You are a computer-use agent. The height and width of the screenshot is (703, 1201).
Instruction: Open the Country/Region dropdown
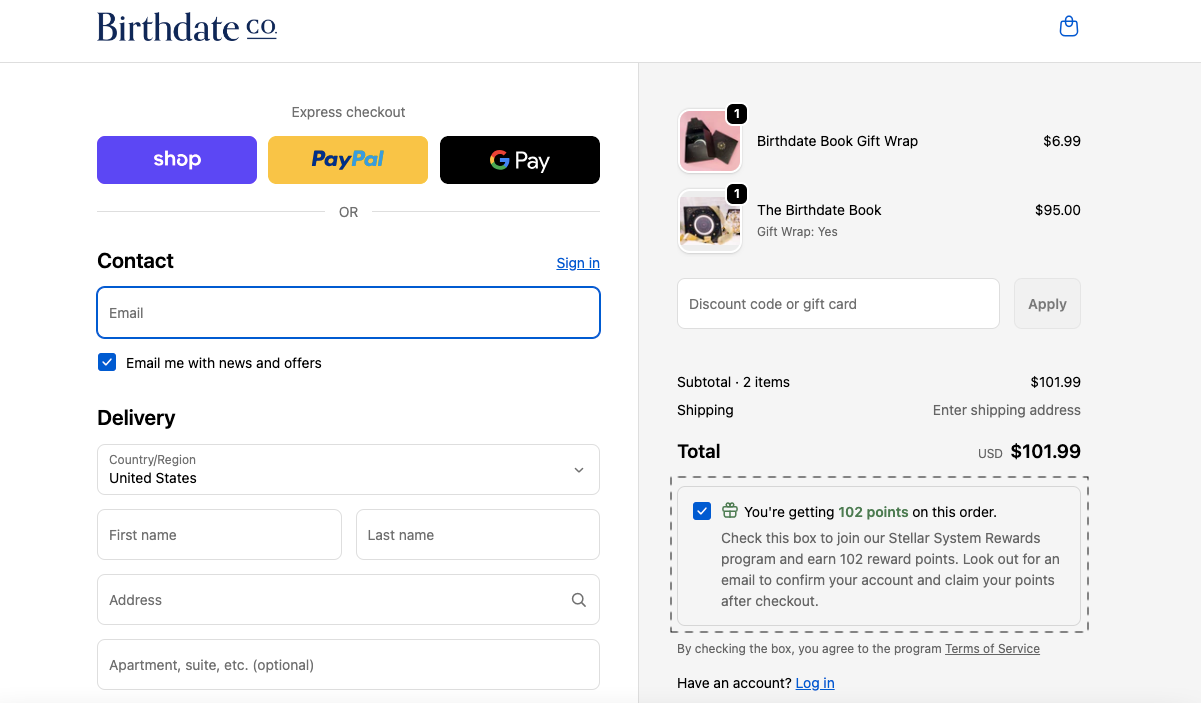click(x=348, y=469)
